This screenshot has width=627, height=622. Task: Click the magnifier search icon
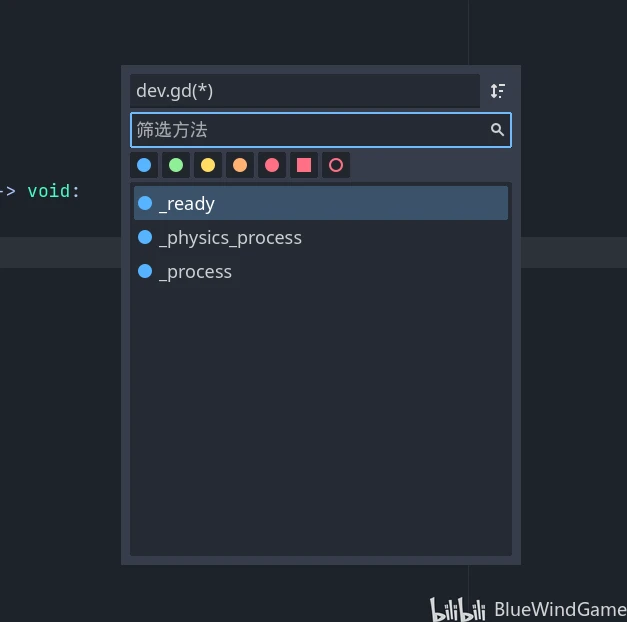(497, 130)
